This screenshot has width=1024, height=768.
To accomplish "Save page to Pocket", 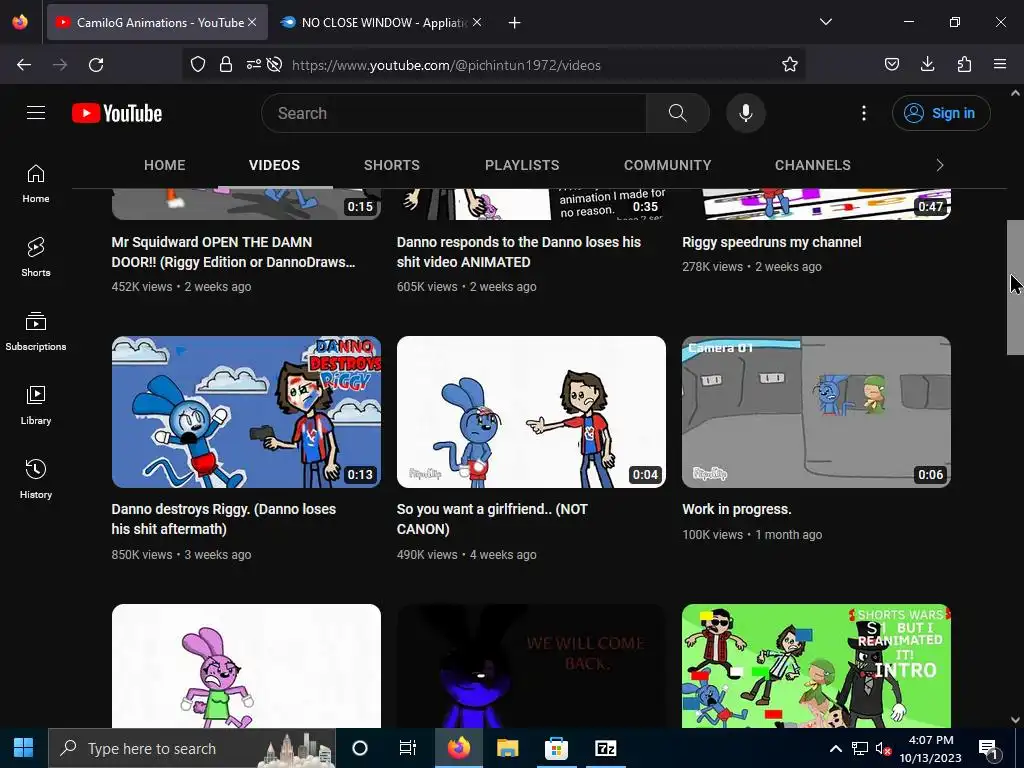I will pyautogui.click(x=891, y=64).
